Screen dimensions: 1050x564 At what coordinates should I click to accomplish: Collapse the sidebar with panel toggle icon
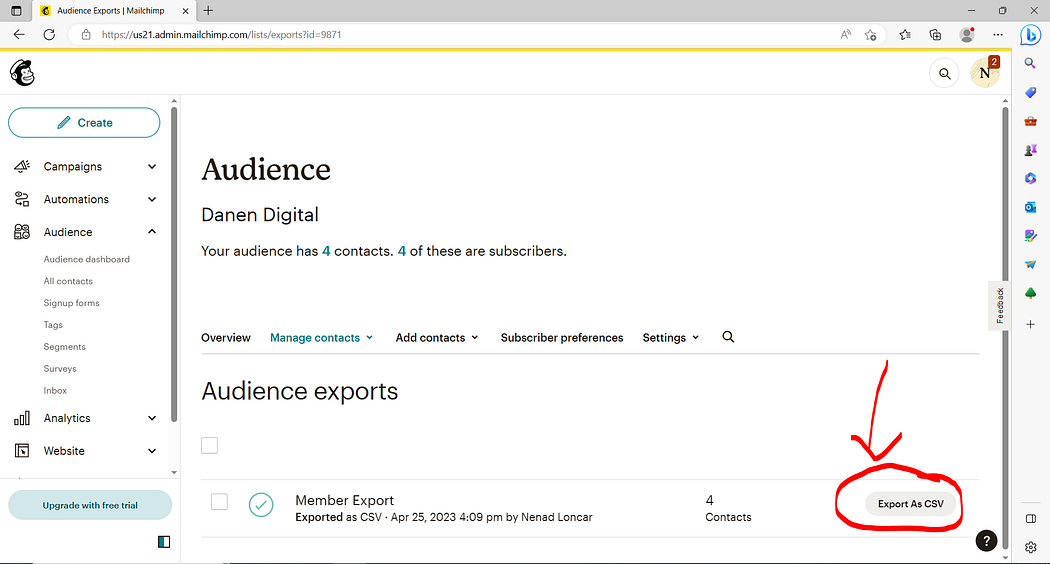[x=164, y=542]
